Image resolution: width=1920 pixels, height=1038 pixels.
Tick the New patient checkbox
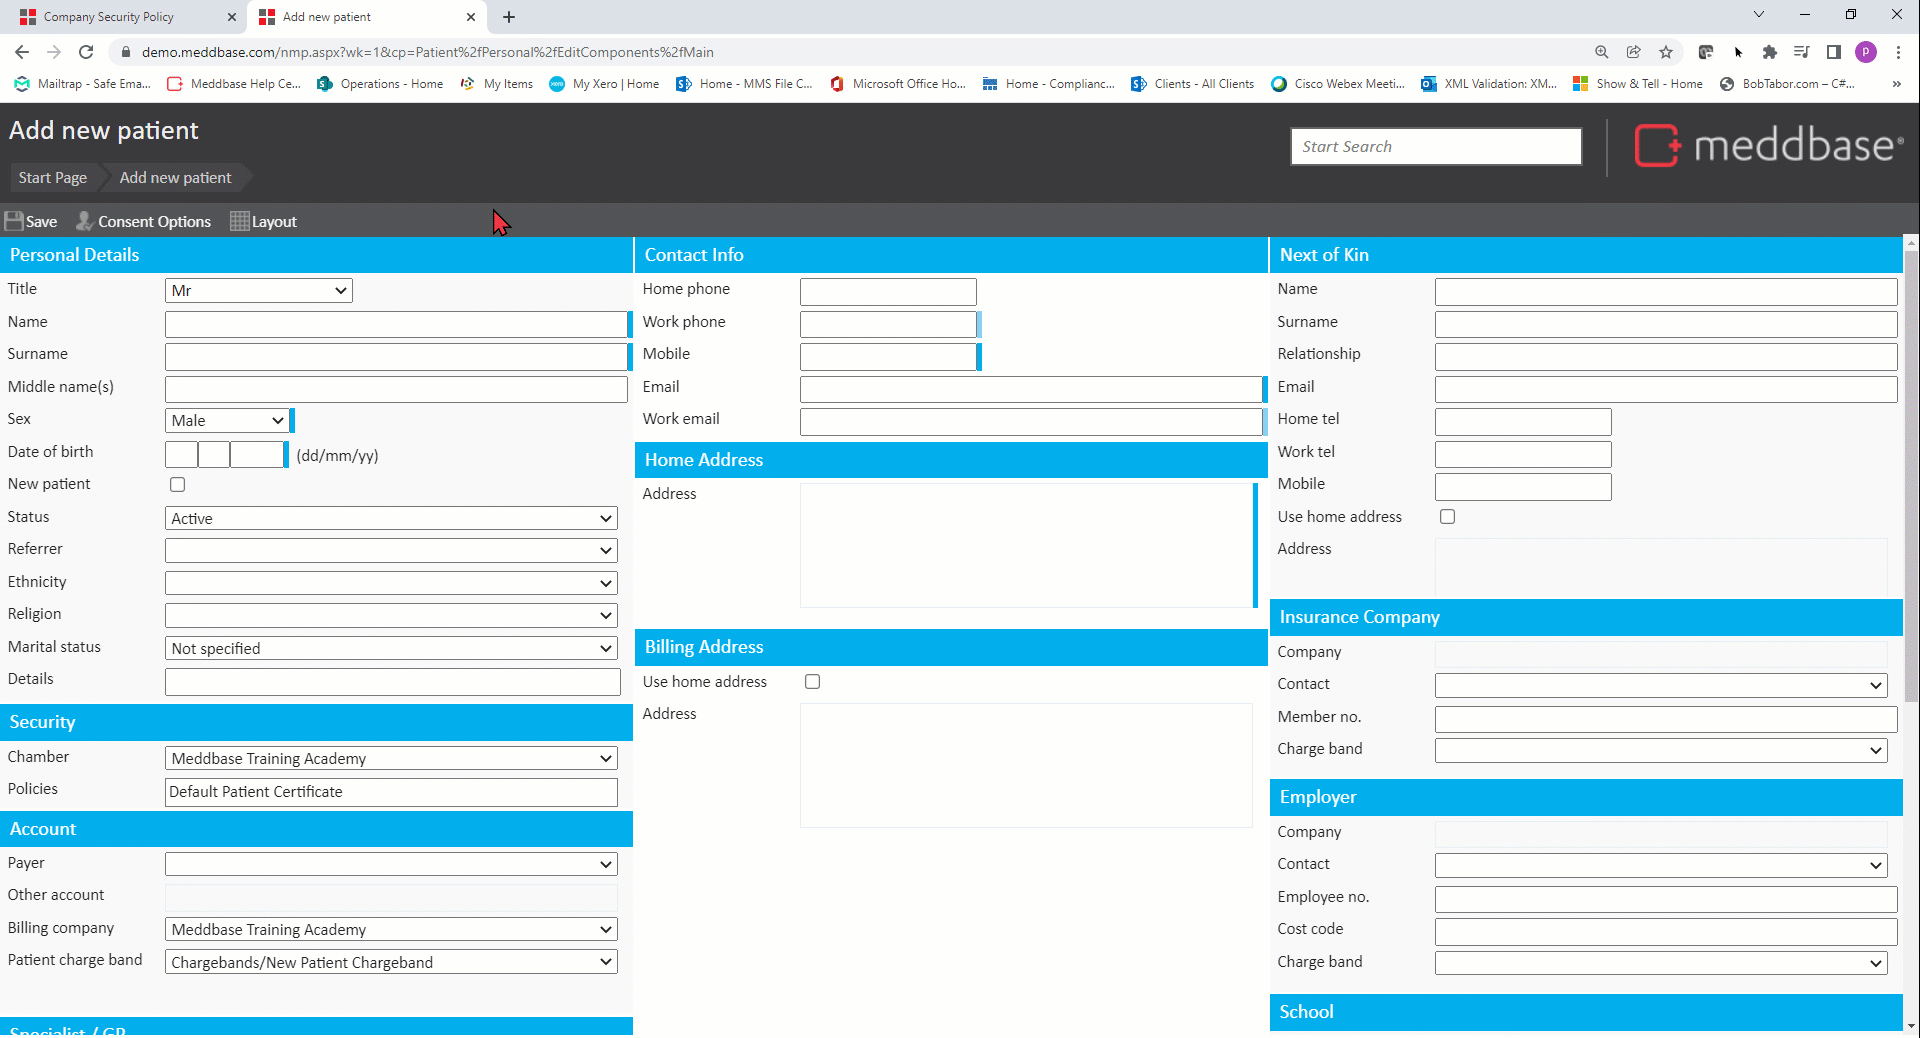click(178, 485)
